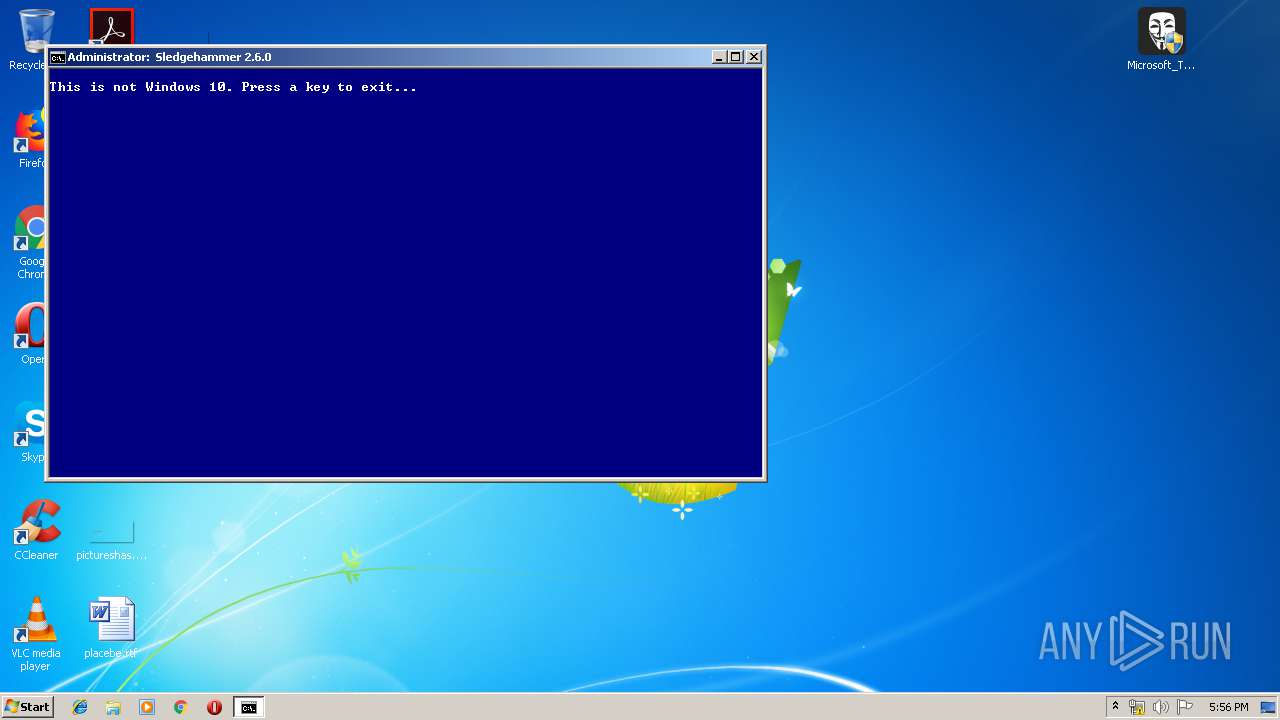Launch CCleaner from the desktop

[x=36, y=530]
